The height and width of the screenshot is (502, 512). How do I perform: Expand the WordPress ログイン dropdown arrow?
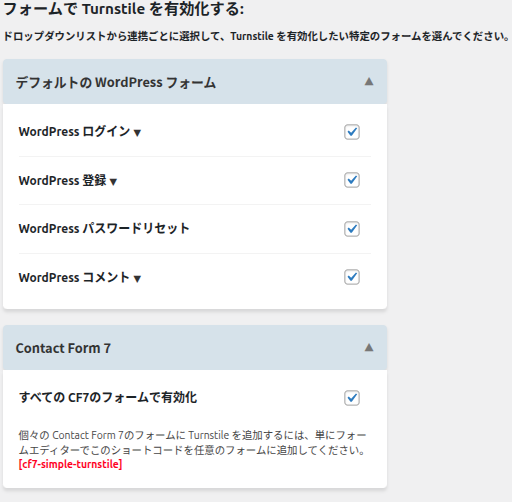coord(137,133)
